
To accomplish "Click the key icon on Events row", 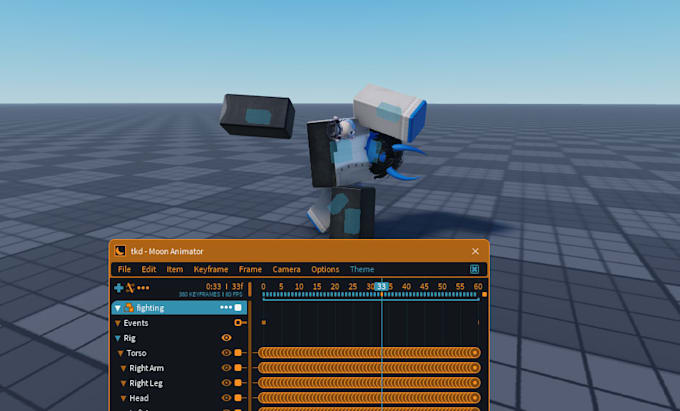I will pos(240,323).
